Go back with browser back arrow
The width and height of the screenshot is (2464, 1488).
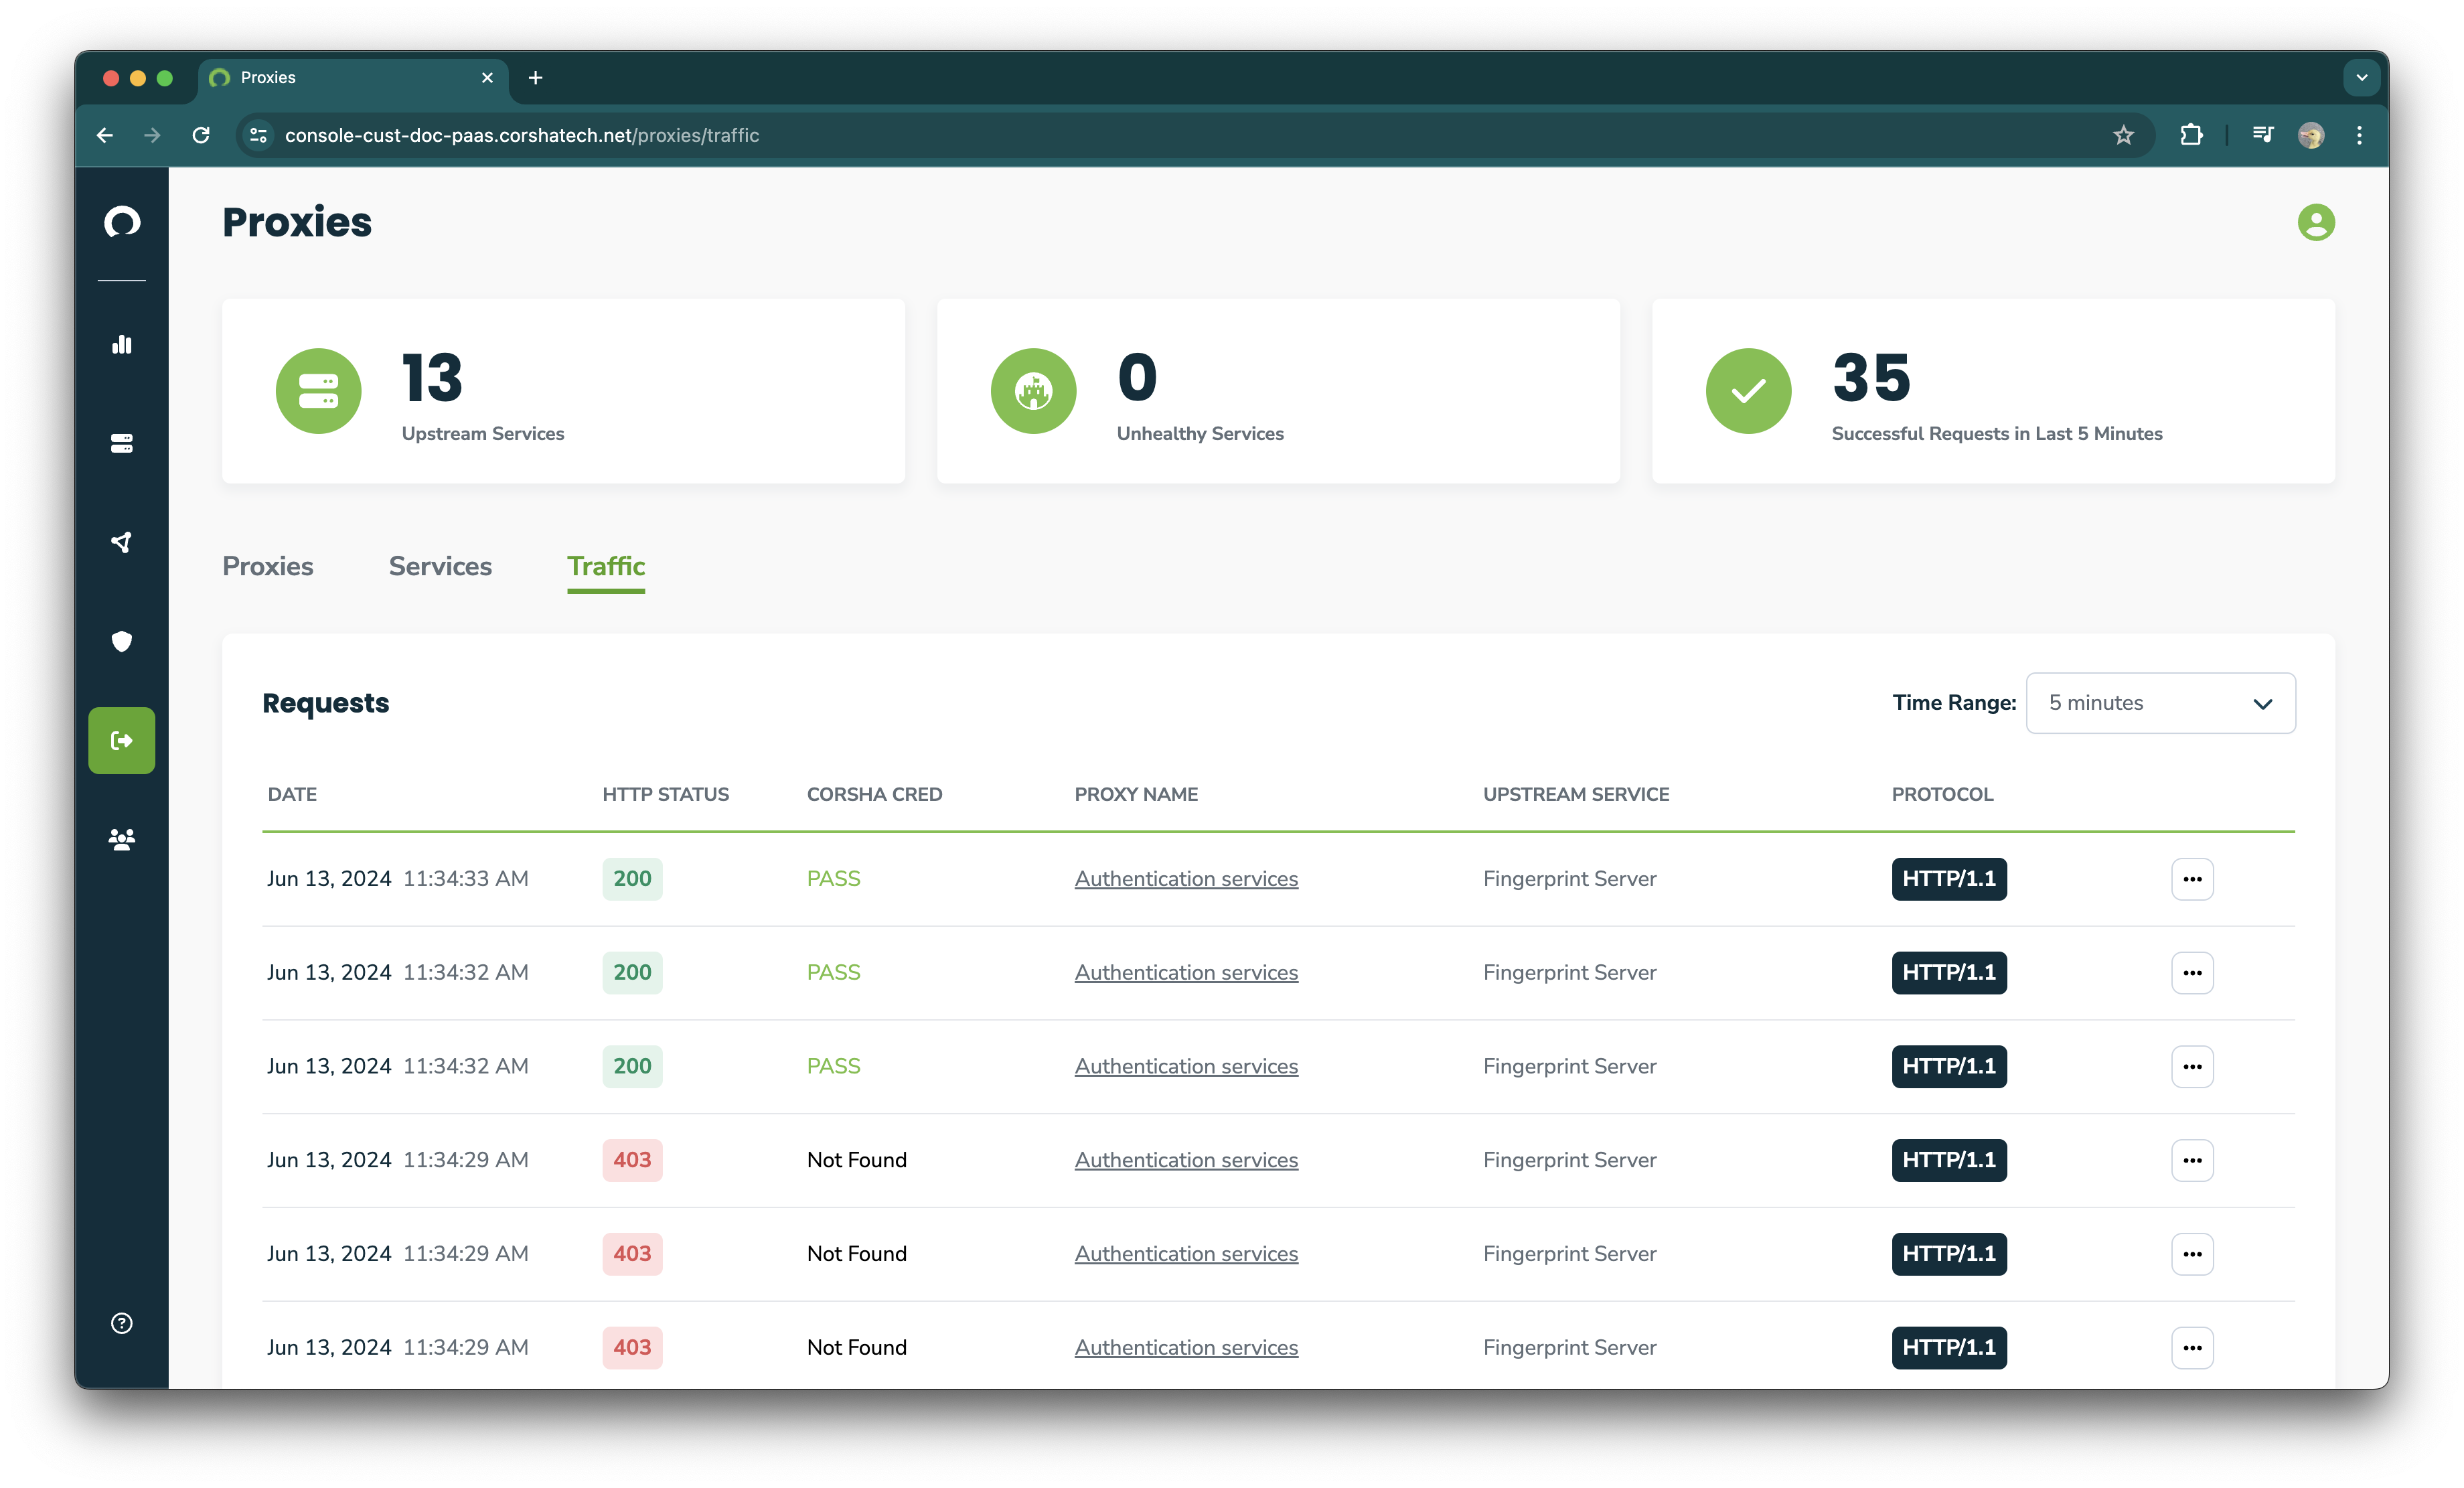[105, 135]
